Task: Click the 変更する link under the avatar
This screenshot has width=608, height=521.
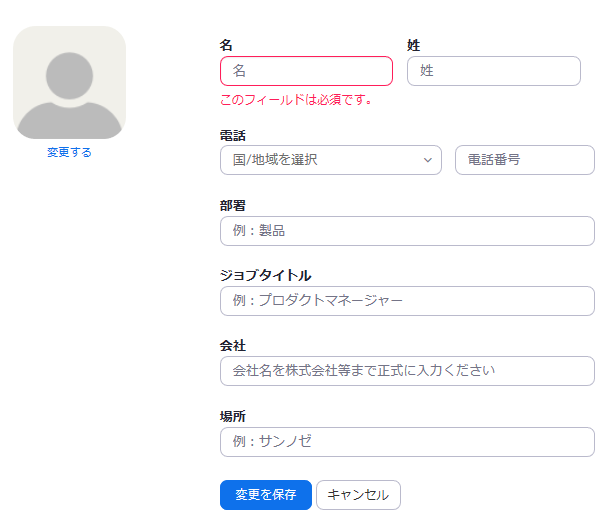Action: pyautogui.click(x=69, y=152)
